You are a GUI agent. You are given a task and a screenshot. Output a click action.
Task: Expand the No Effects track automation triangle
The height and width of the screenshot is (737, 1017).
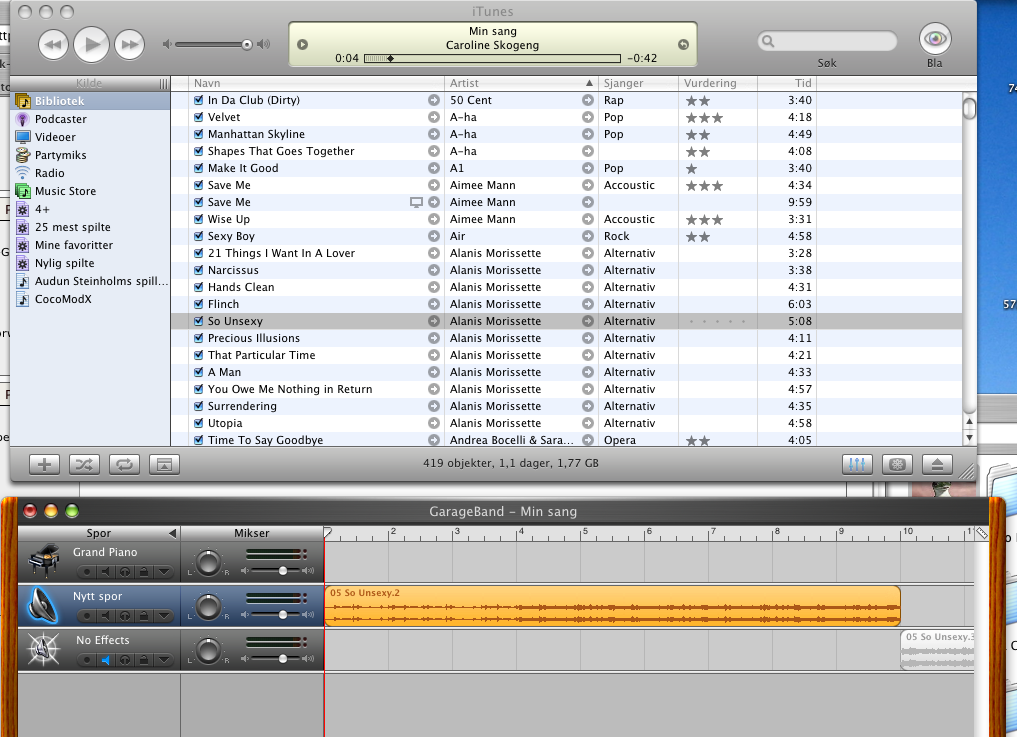[163, 660]
